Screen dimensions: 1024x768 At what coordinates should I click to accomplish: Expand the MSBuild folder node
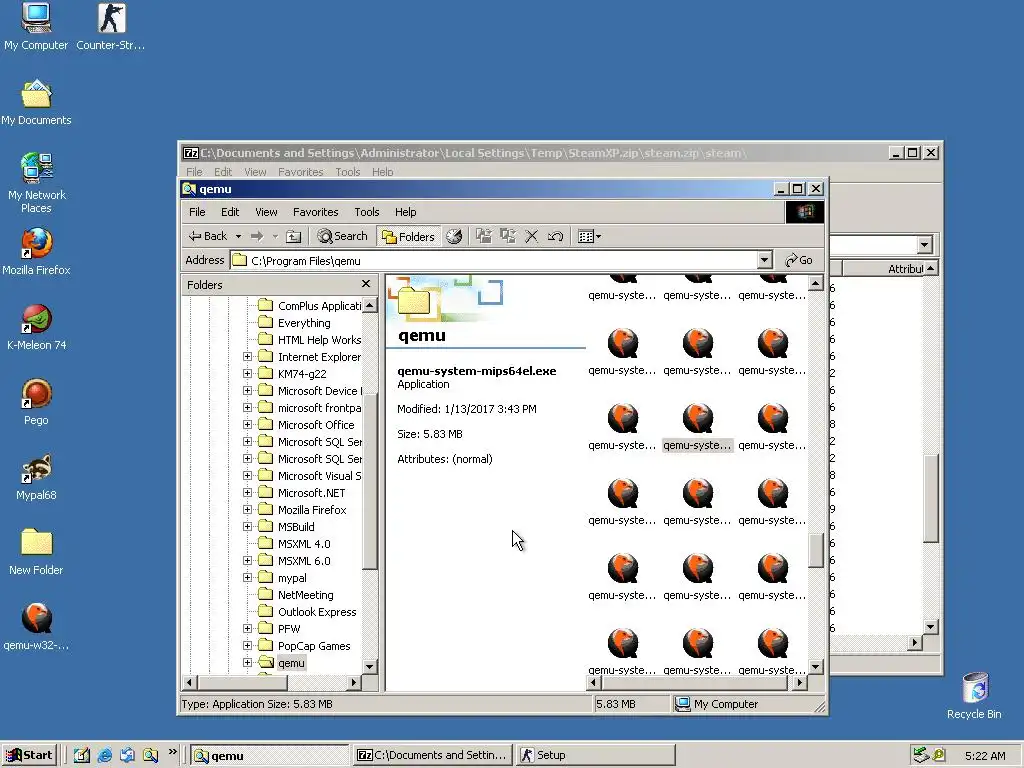tap(248, 526)
